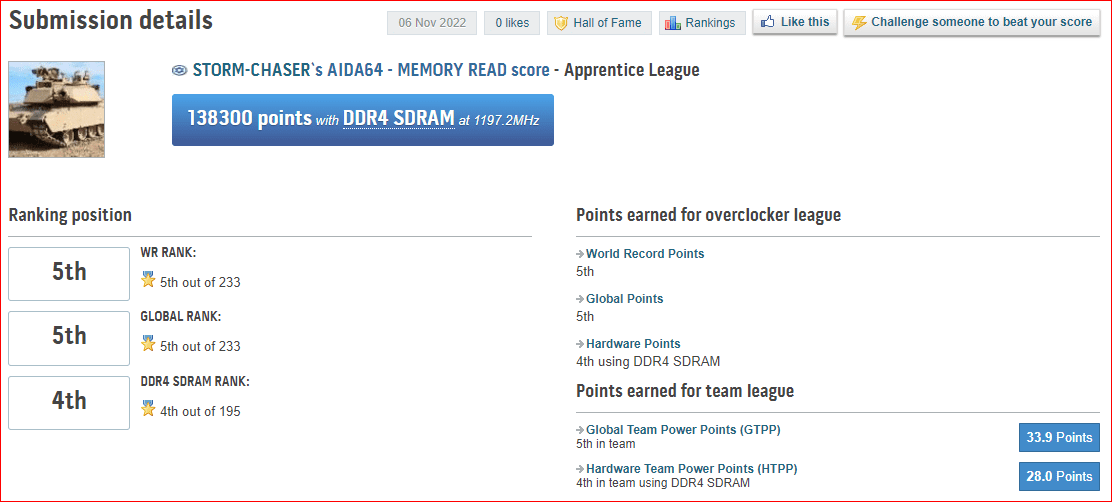Open the Rankings page

point(702,23)
